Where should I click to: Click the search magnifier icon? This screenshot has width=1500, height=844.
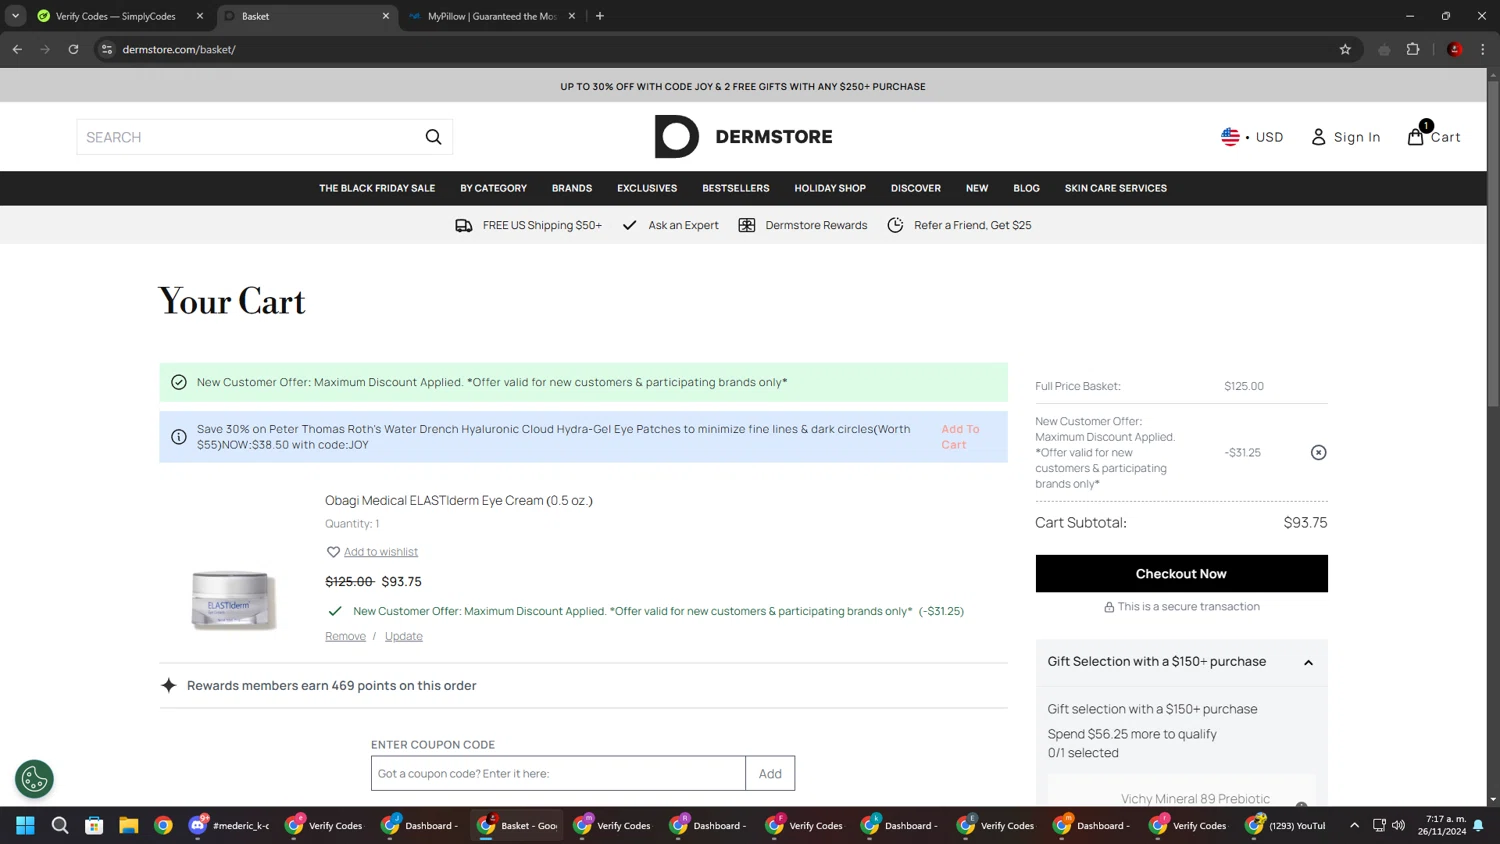[x=433, y=137]
